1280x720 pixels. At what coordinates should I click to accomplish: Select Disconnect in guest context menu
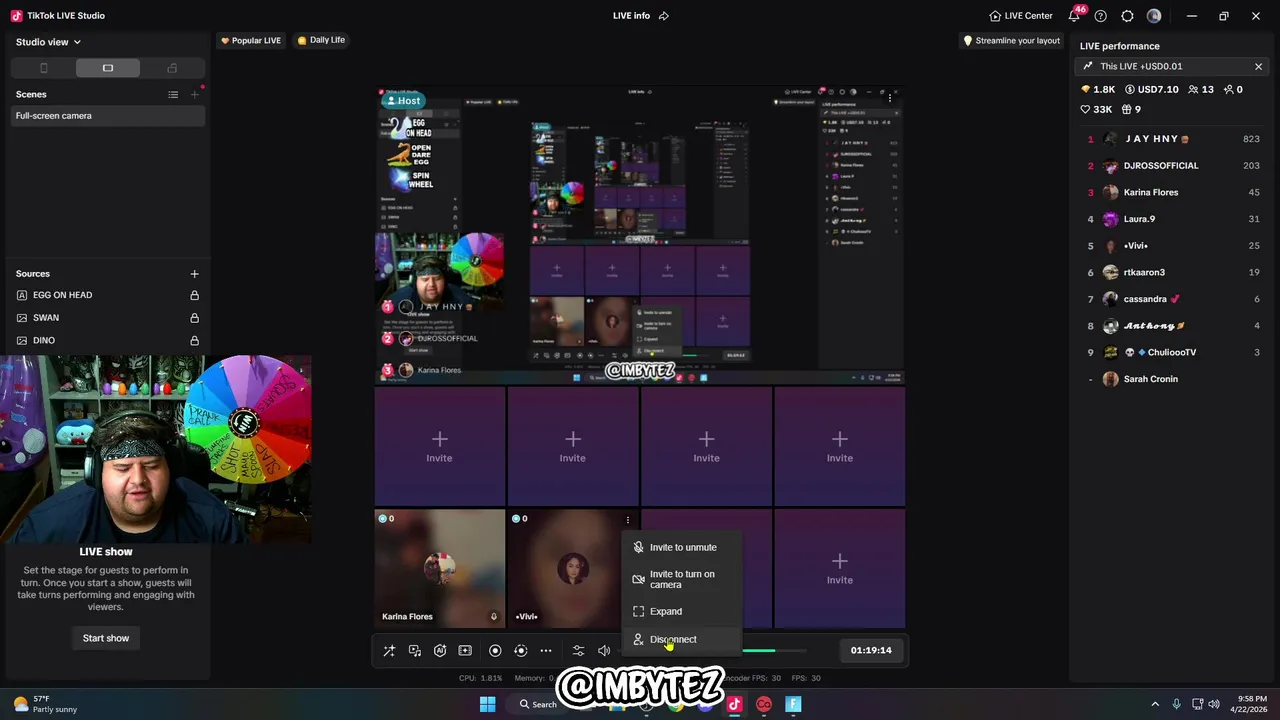[x=682, y=640]
